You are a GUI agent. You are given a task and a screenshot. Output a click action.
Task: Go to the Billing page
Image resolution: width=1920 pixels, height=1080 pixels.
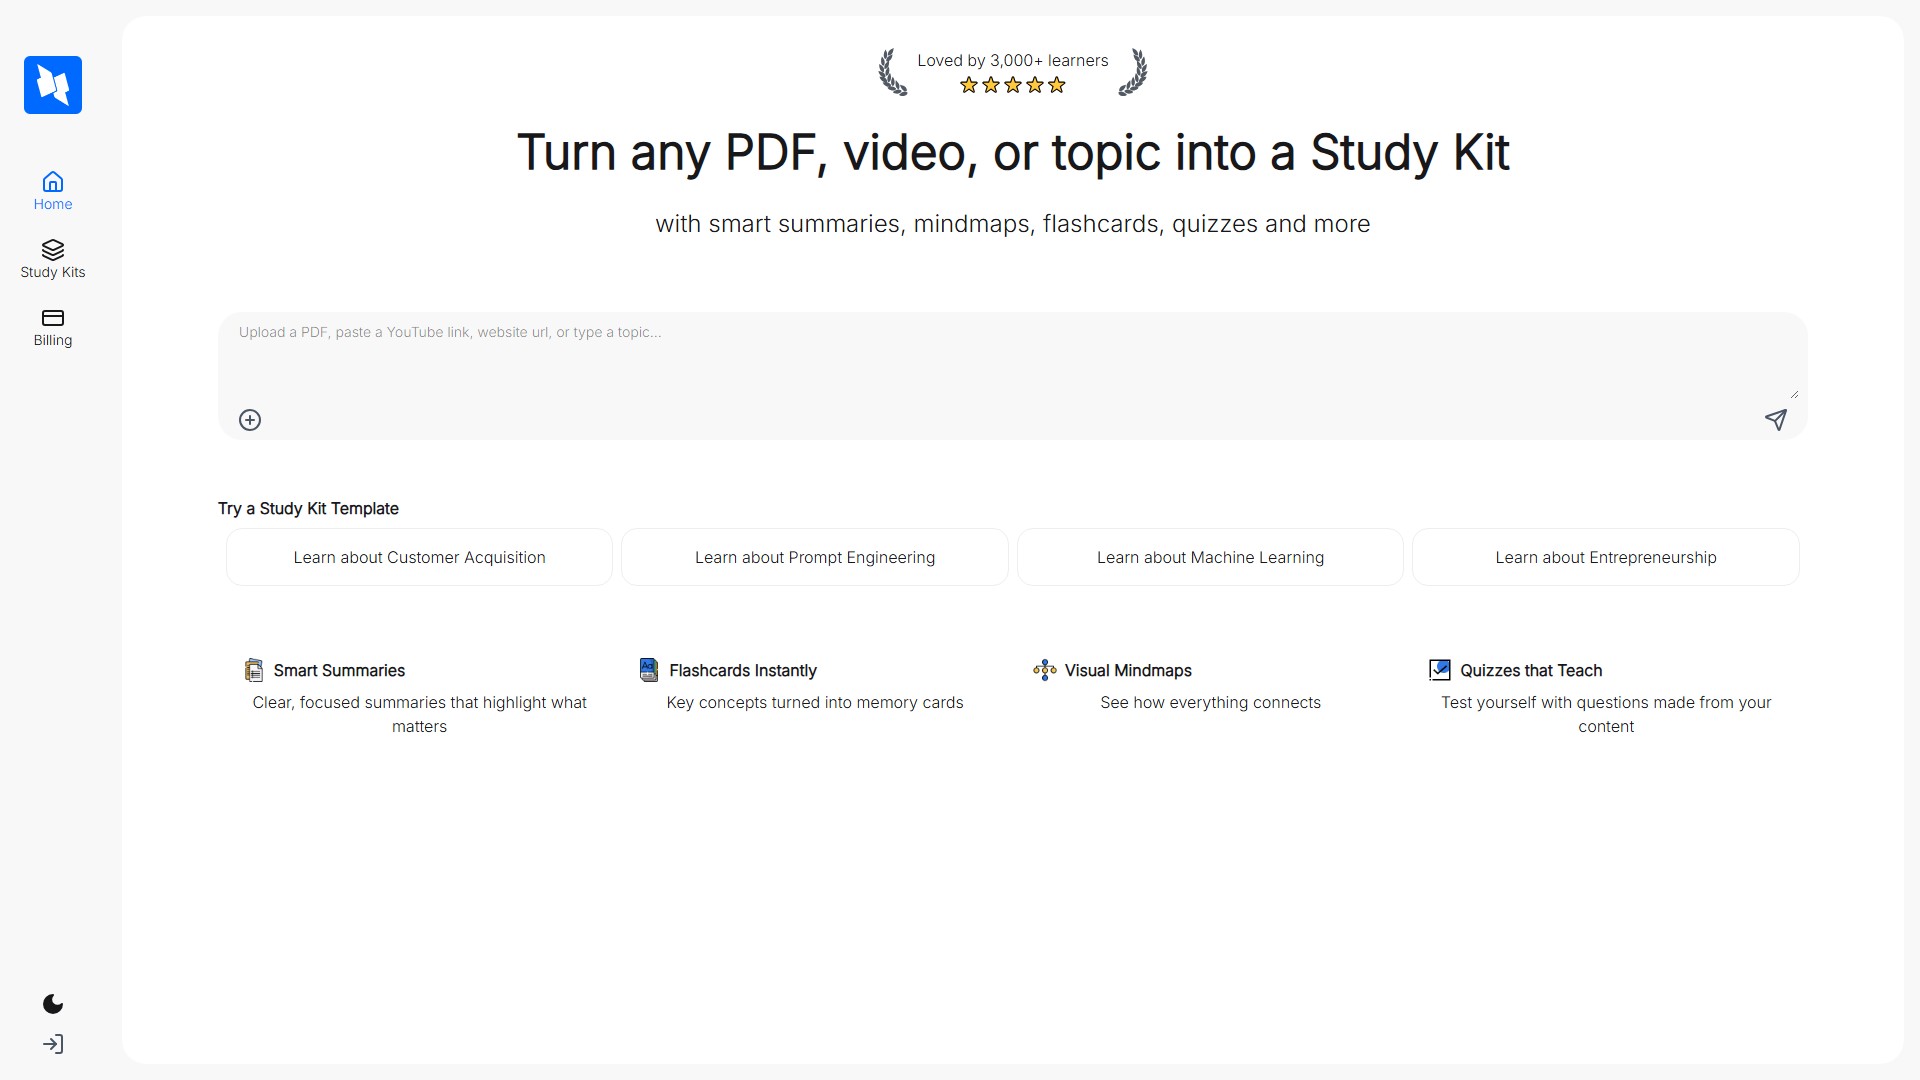click(x=53, y=327)
